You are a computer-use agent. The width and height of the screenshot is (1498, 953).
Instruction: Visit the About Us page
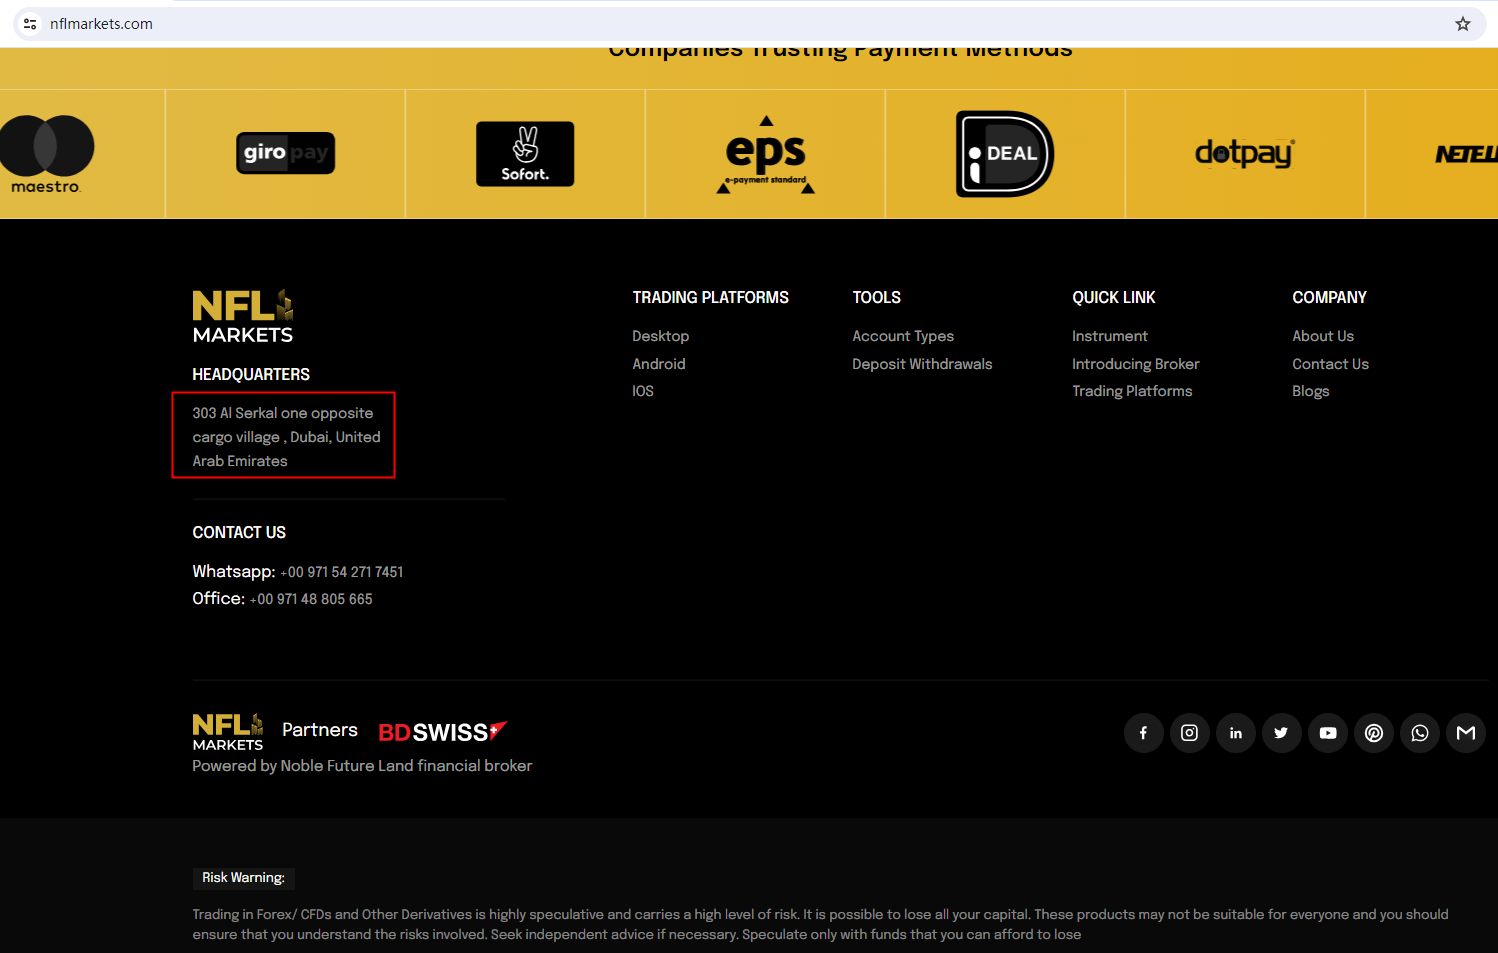[1323, 336]
